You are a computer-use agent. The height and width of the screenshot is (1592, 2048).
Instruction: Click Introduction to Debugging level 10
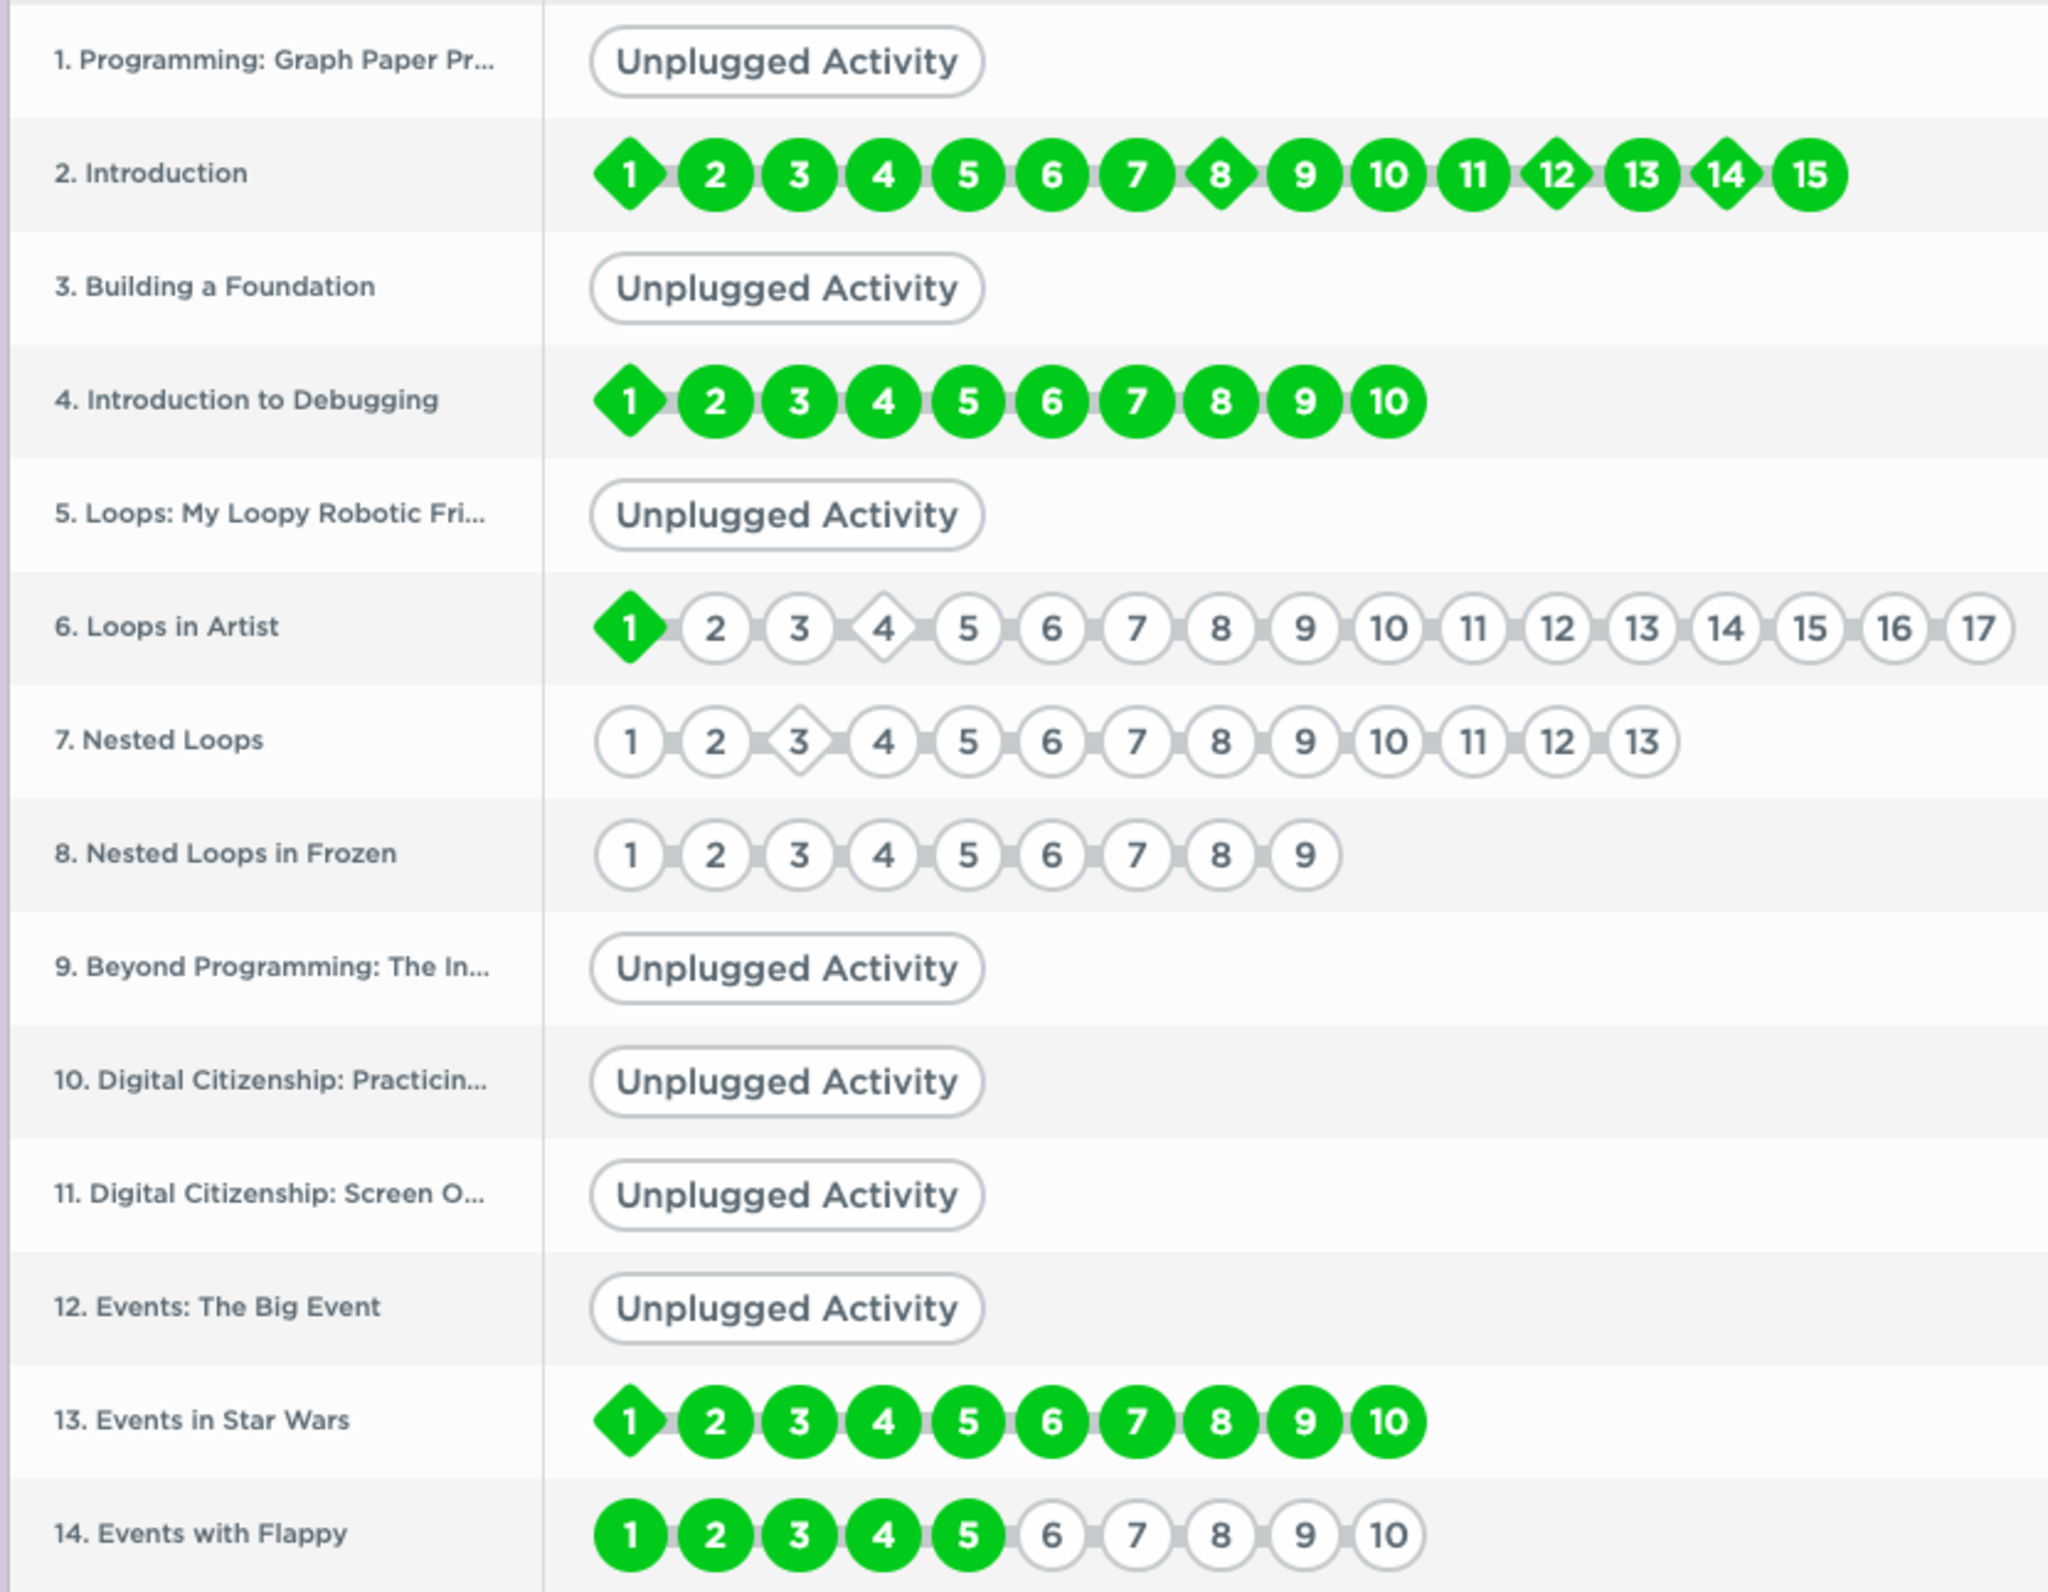pyautogui.click(x=1388, y=401)
